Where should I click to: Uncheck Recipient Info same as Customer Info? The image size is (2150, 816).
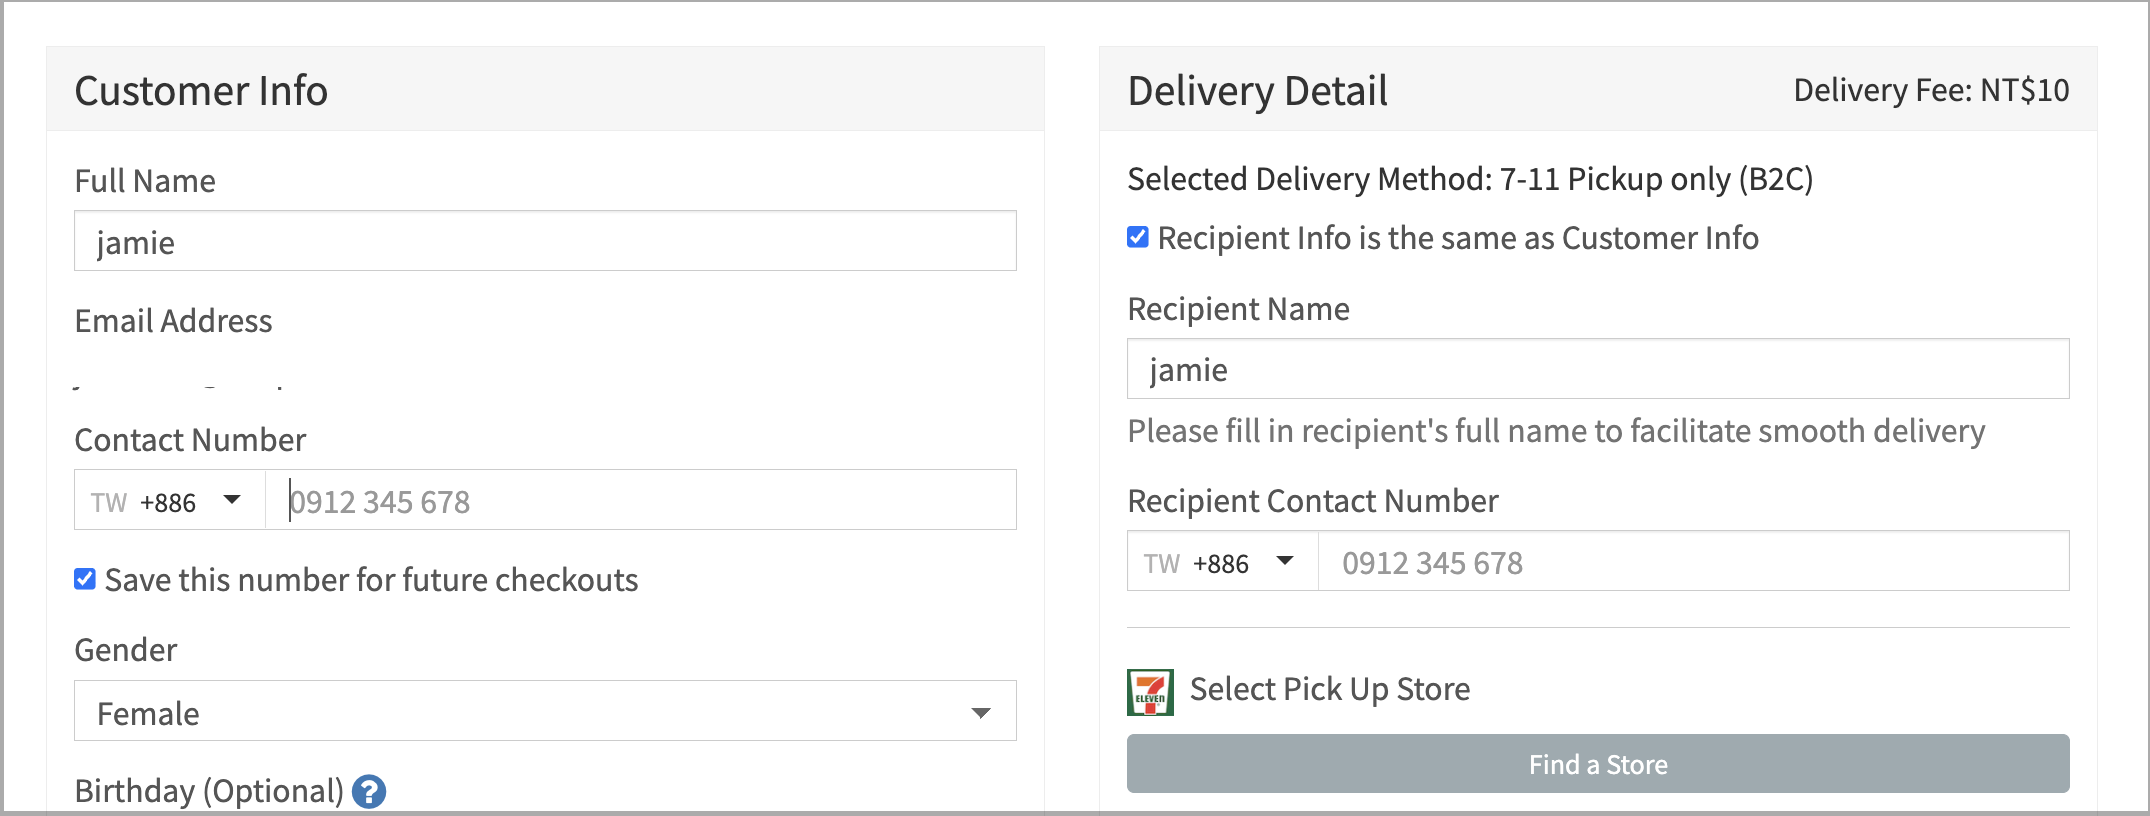pyautogui.click(x=1138, y=237)
